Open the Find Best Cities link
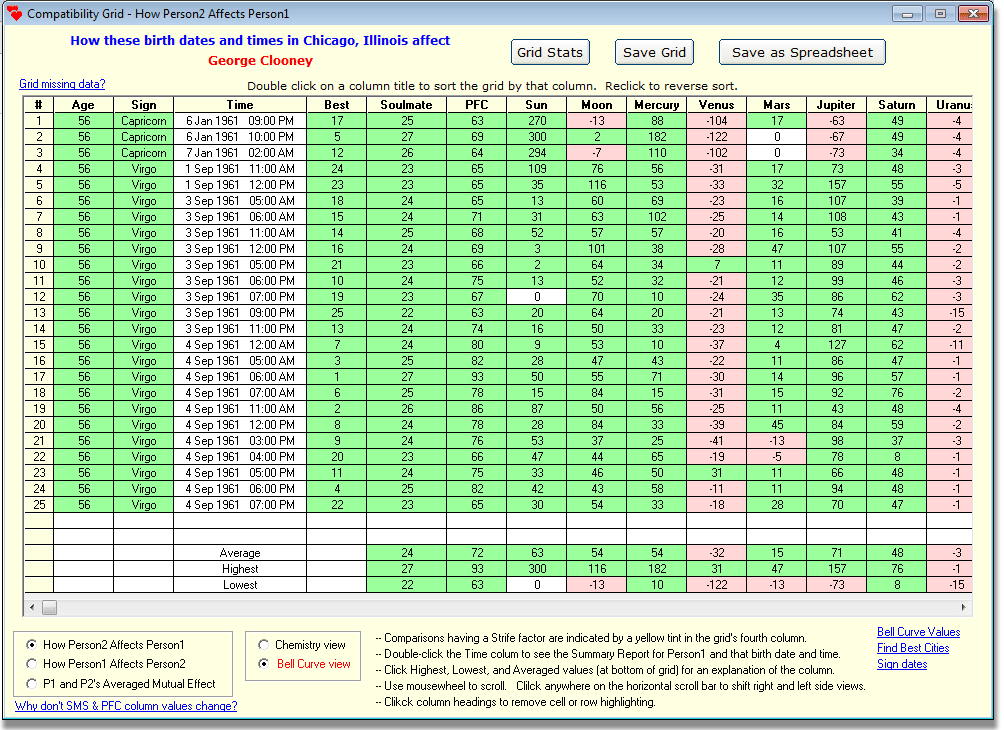The image size is (1004, 730). [x=913, y=648]
